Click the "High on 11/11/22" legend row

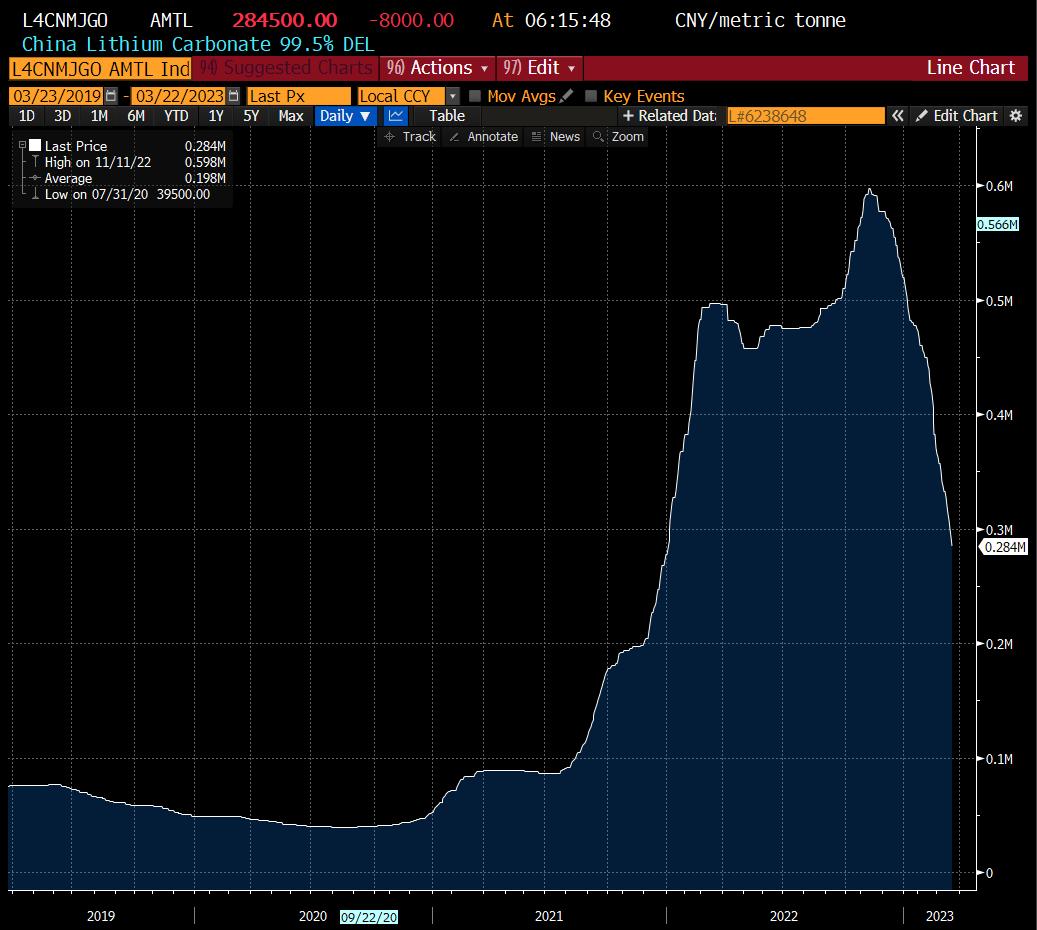124,162
